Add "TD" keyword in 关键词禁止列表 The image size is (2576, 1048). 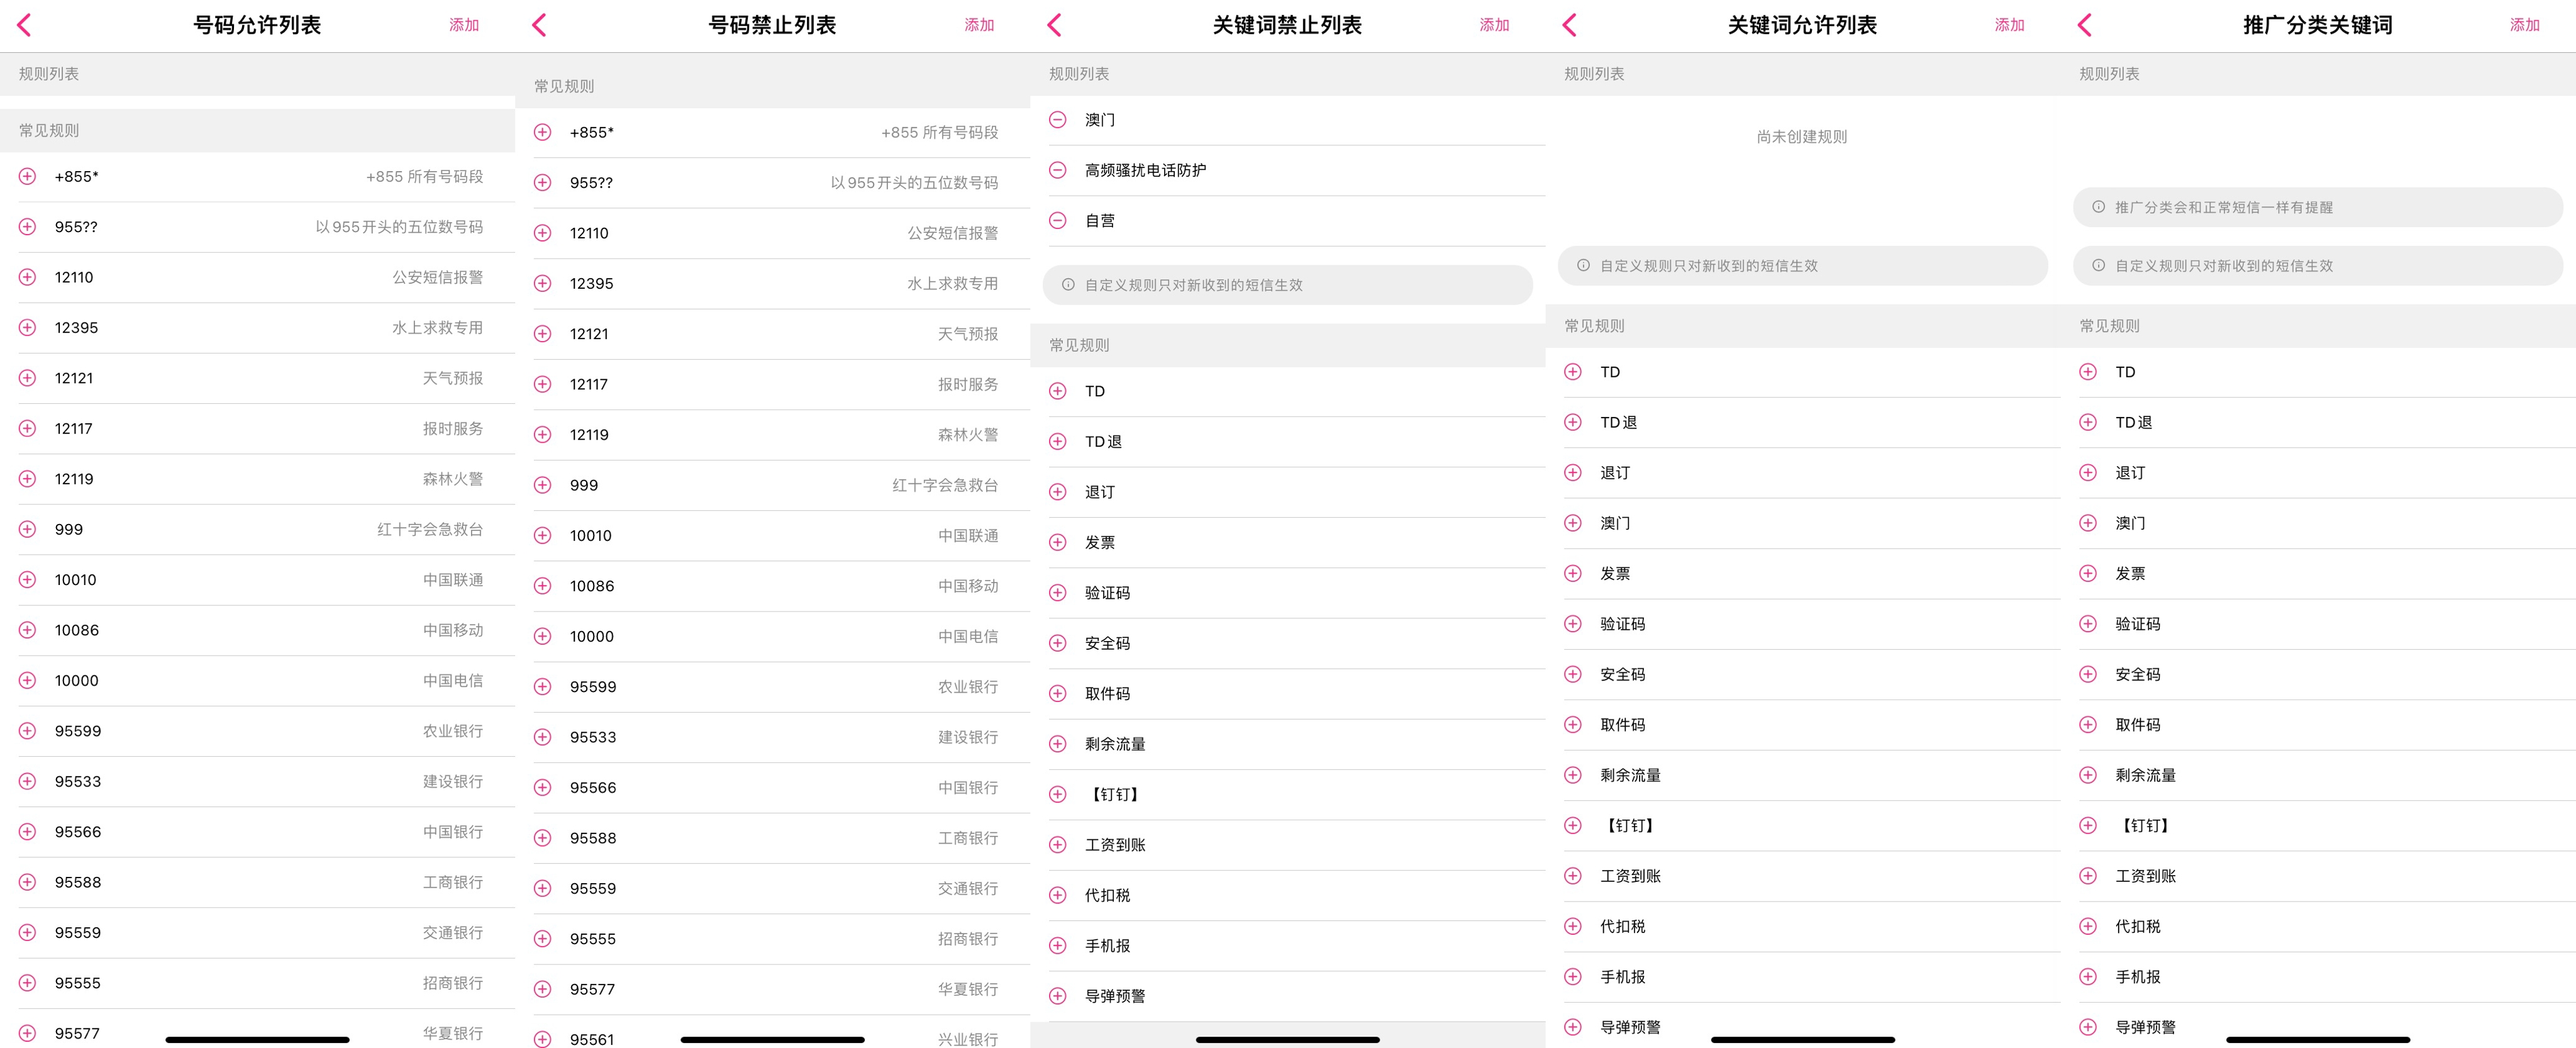1057,390
